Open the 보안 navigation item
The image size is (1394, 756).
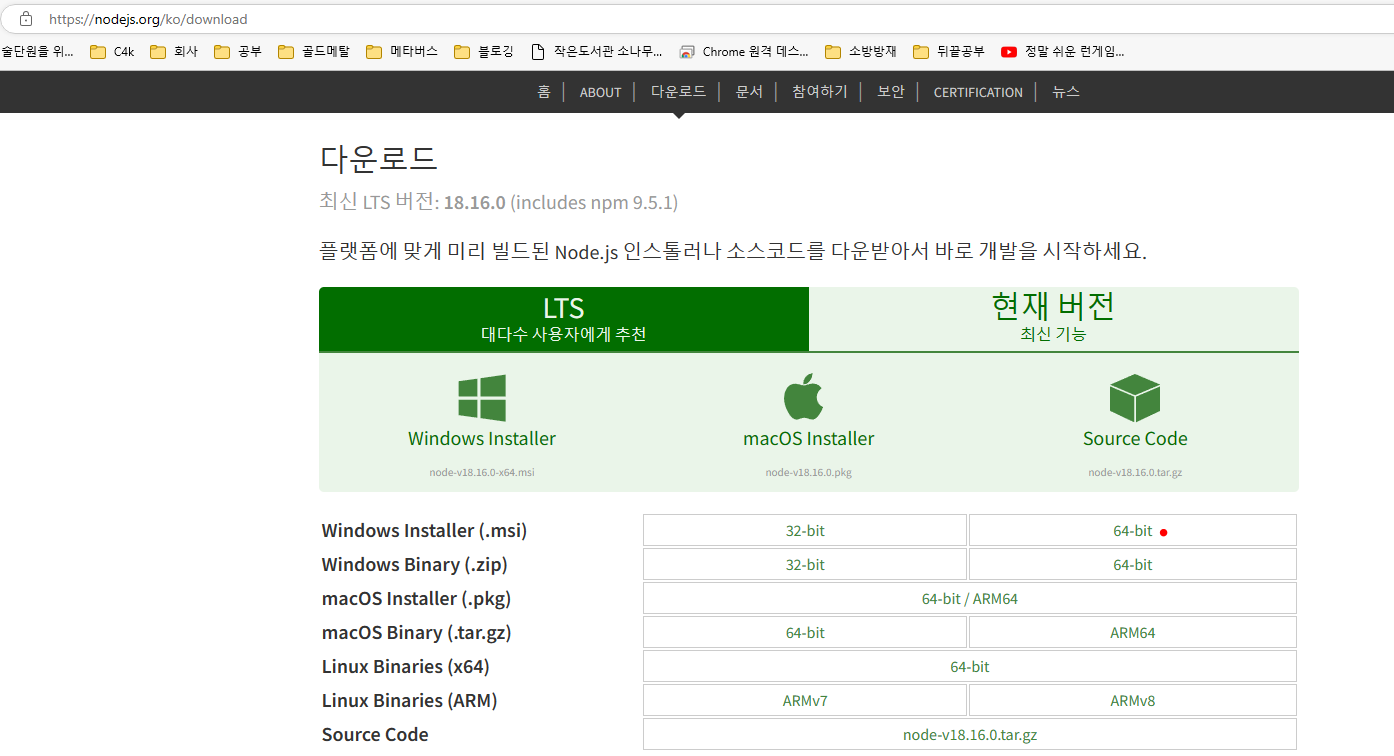tap(891, 92)
